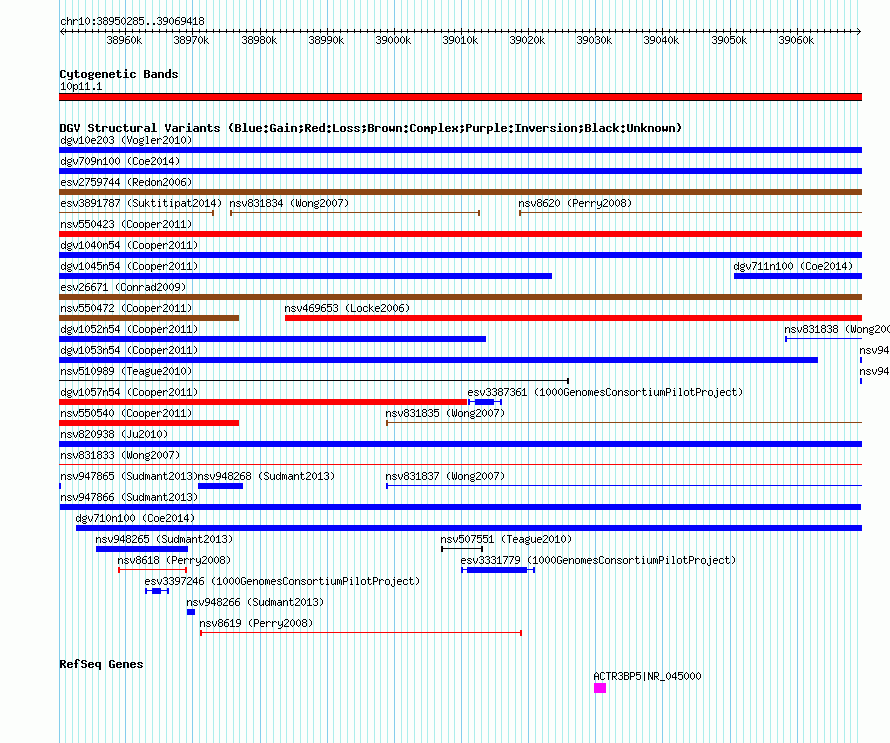This screenshot has height=743, width=890.
Task: Click the 38970k ruler position mark
Action: 191,40
